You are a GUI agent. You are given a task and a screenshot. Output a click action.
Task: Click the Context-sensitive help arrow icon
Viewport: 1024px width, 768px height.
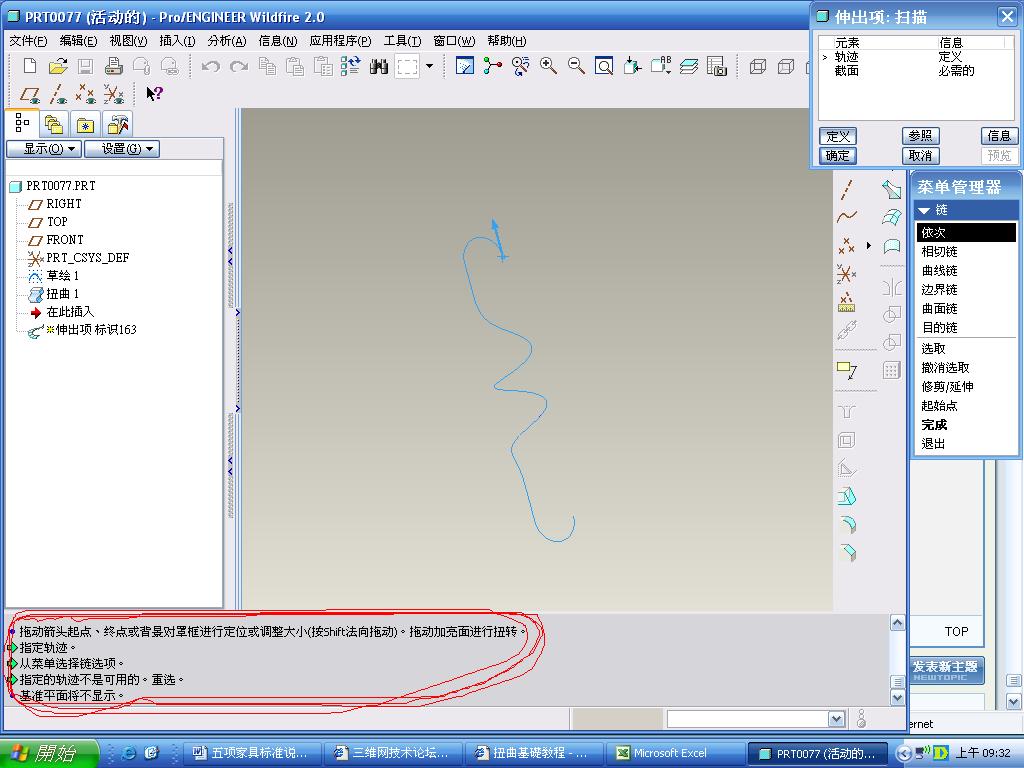(x=154, y=94)
